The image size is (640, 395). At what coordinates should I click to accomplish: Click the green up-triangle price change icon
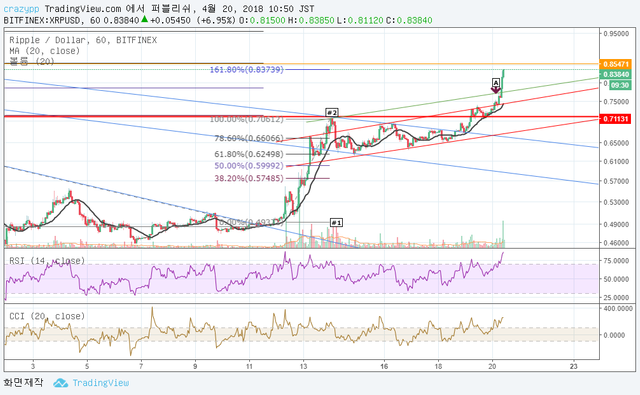[x=144, y=19]
